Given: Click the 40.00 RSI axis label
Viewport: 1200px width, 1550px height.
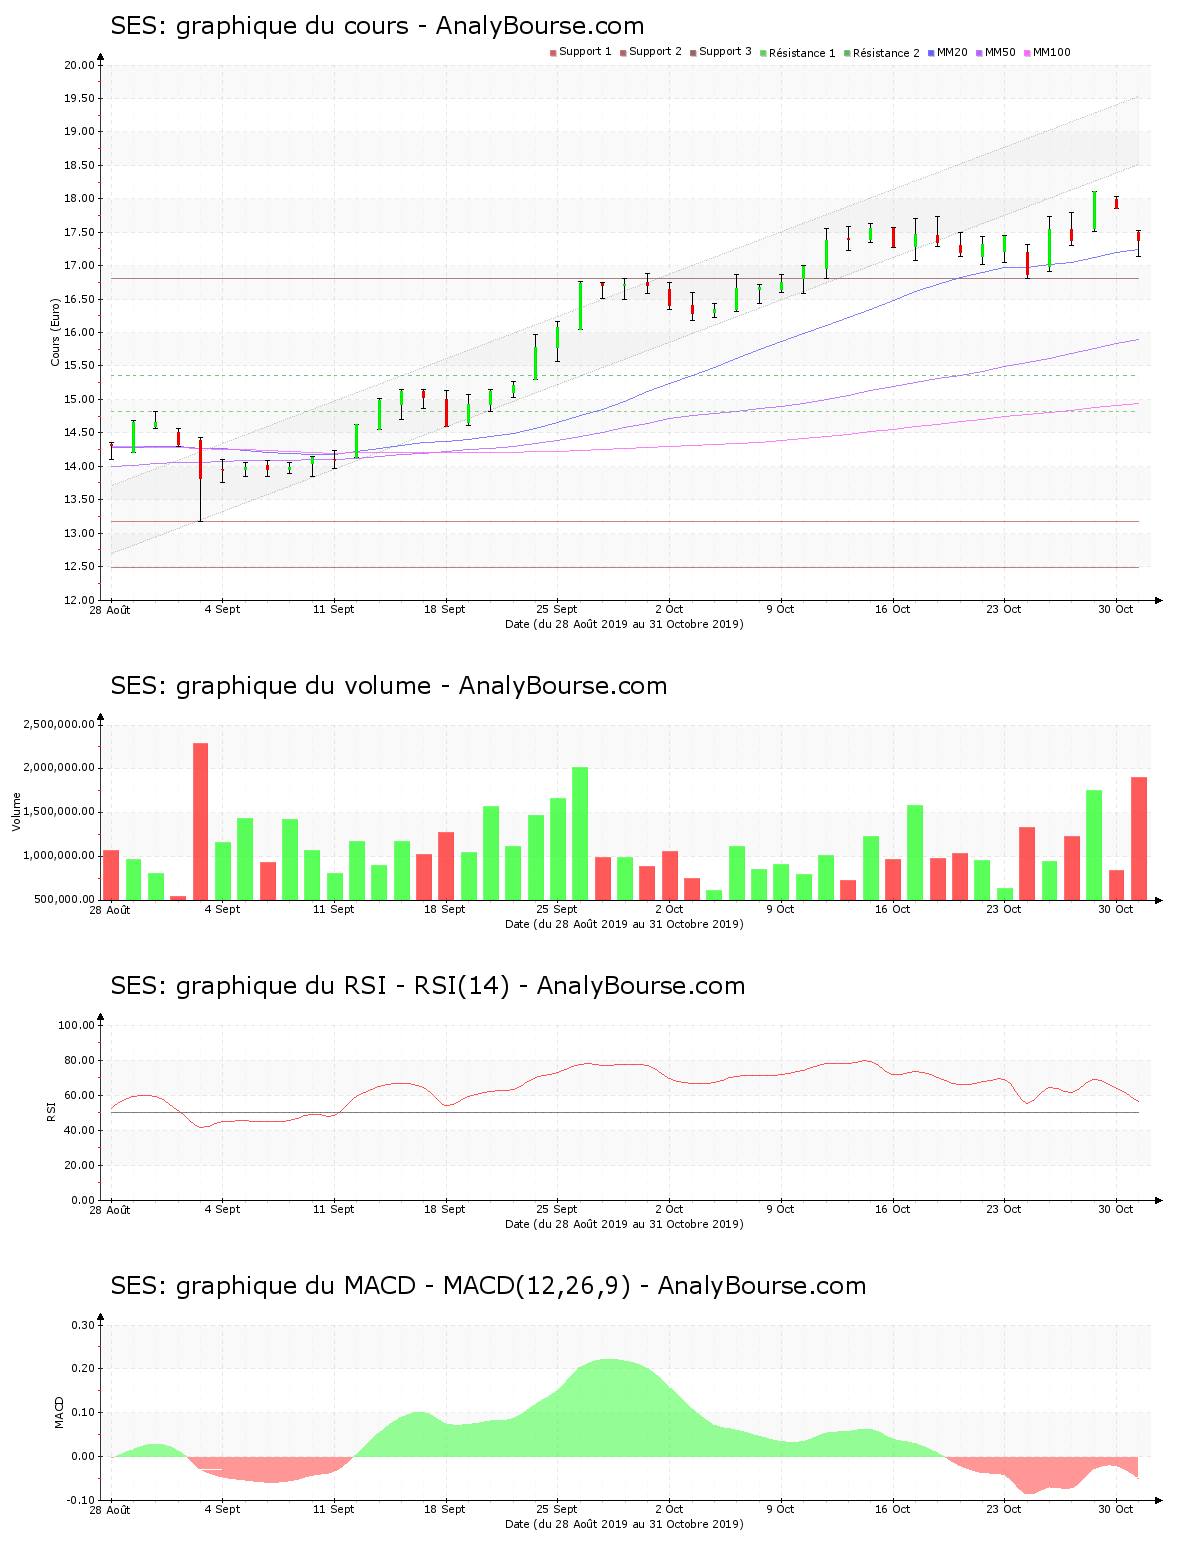Looking at the screenshot, I should 79,1130.
